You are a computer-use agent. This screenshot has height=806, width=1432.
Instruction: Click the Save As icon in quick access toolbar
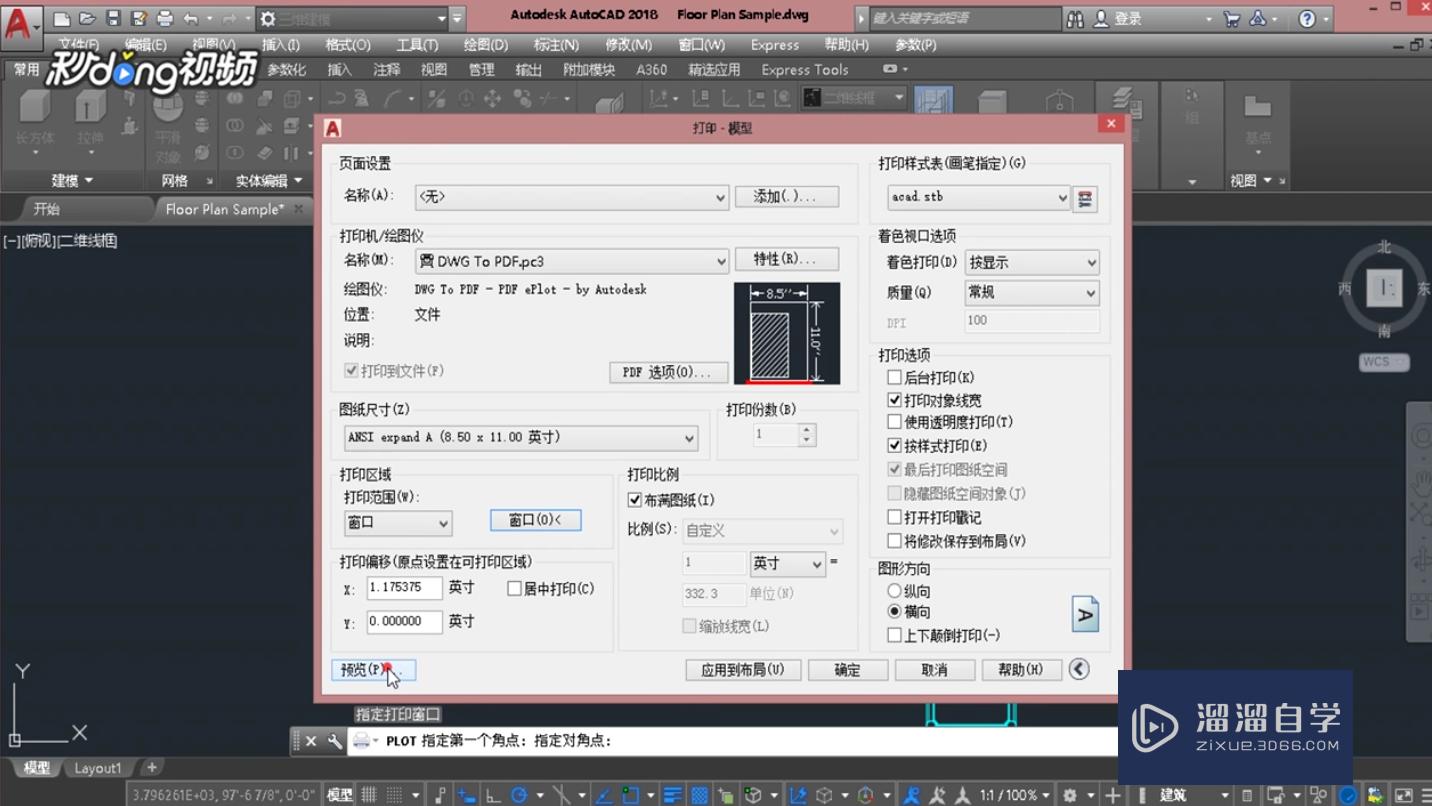coord(139,19)
